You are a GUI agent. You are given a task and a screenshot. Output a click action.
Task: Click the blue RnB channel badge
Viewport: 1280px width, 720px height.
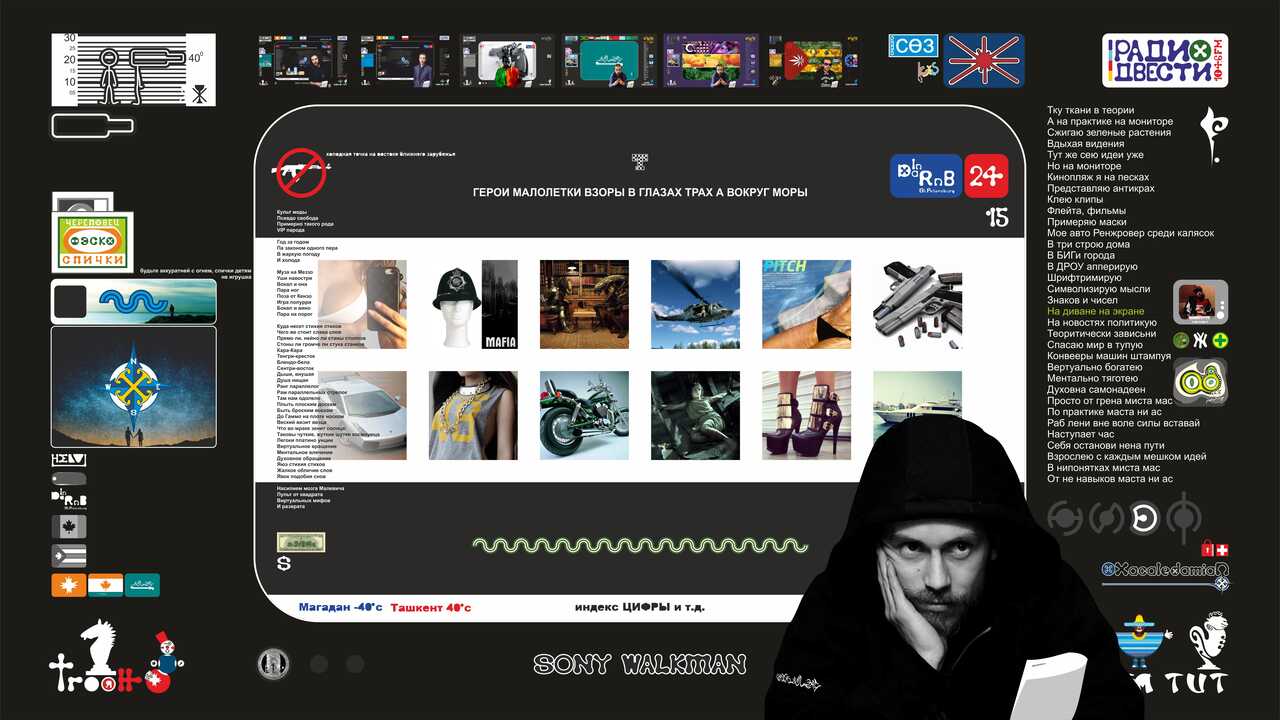pos(925,176)
